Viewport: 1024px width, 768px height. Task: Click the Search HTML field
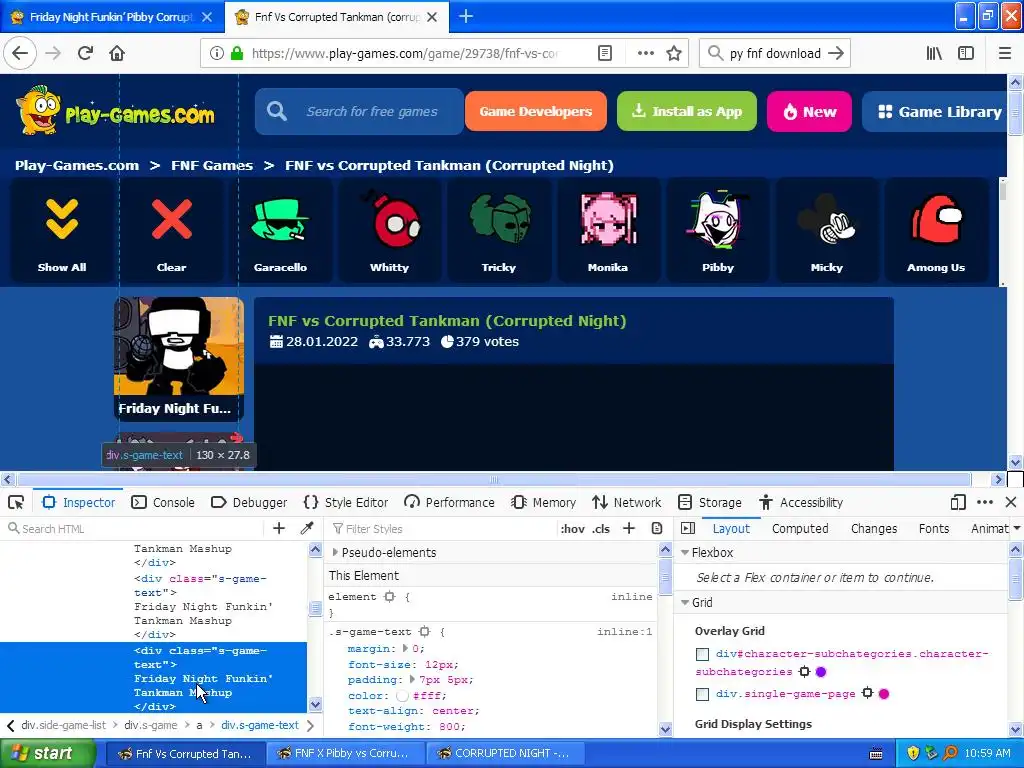134,528
